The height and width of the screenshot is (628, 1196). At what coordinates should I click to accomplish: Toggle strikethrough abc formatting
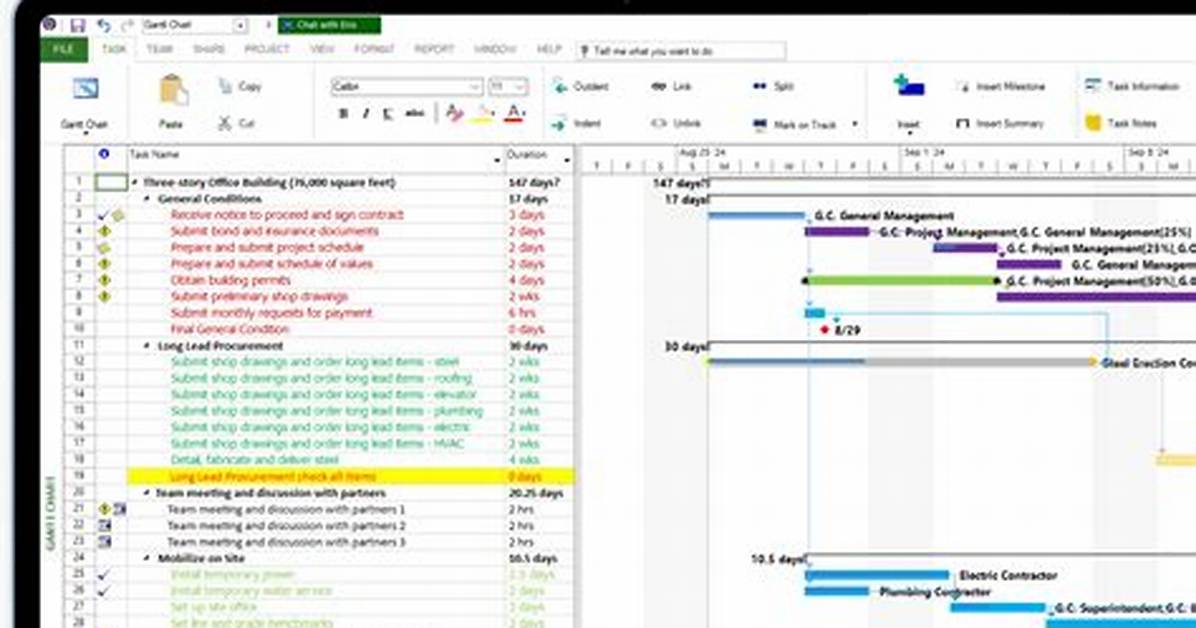click(414, 114)
